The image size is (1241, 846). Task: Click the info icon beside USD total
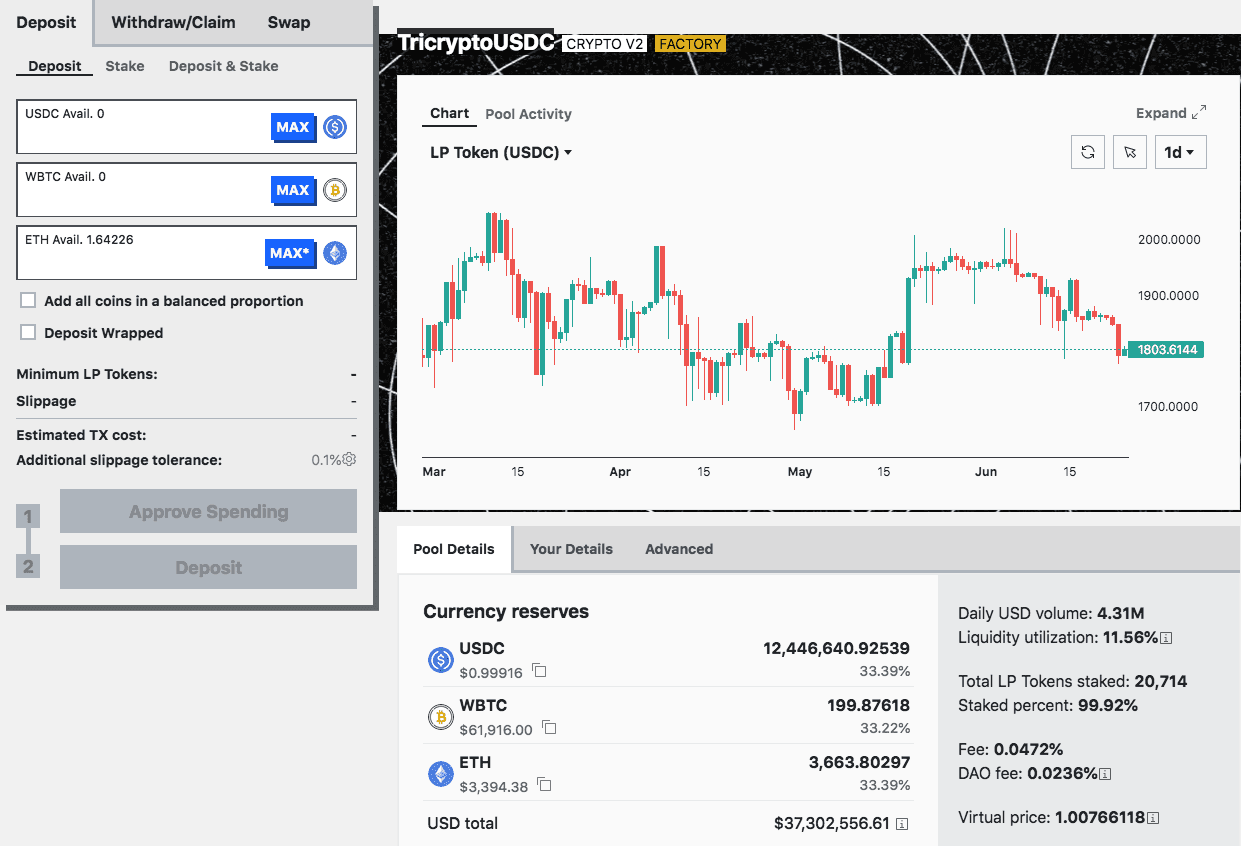click(x=902, y=824)
